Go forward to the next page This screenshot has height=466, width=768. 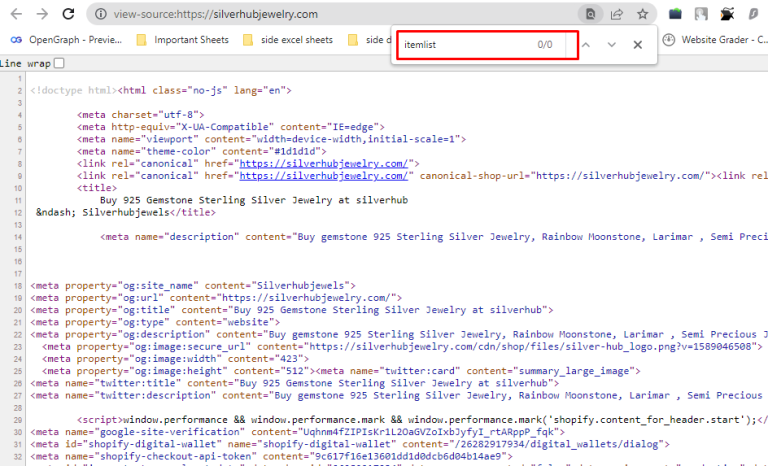(x=42, y=14)
